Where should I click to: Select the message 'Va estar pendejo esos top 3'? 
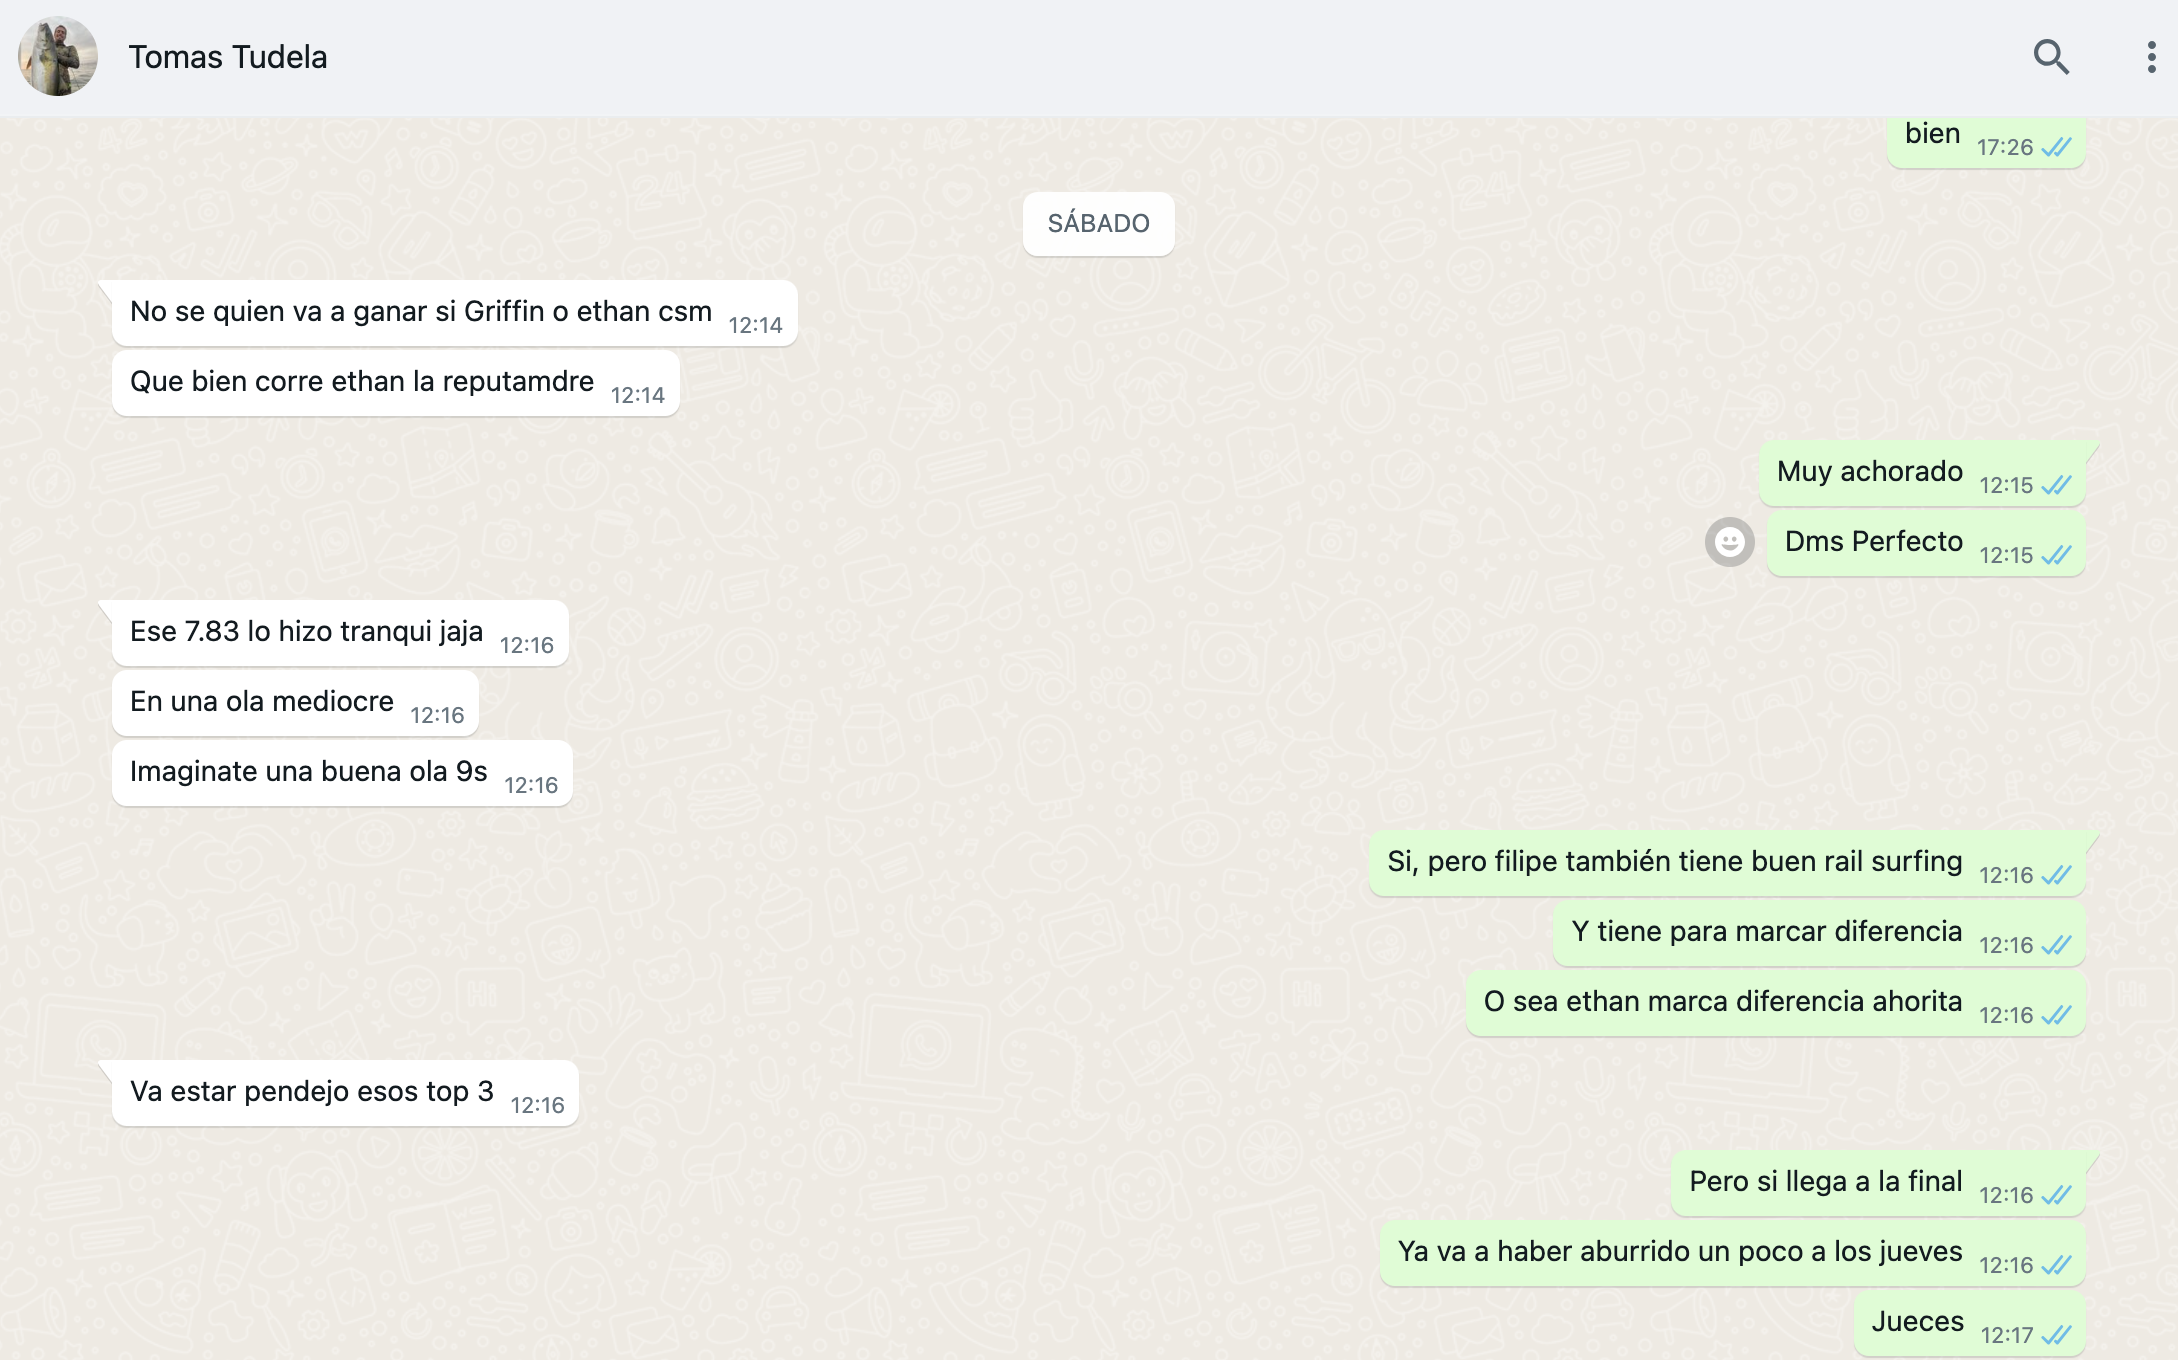coord(346,1093)
